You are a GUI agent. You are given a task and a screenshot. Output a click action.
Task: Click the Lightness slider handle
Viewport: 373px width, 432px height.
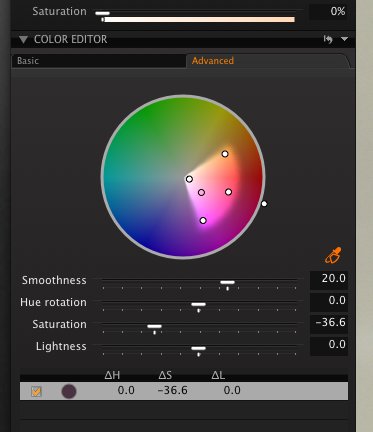[199, 348]
